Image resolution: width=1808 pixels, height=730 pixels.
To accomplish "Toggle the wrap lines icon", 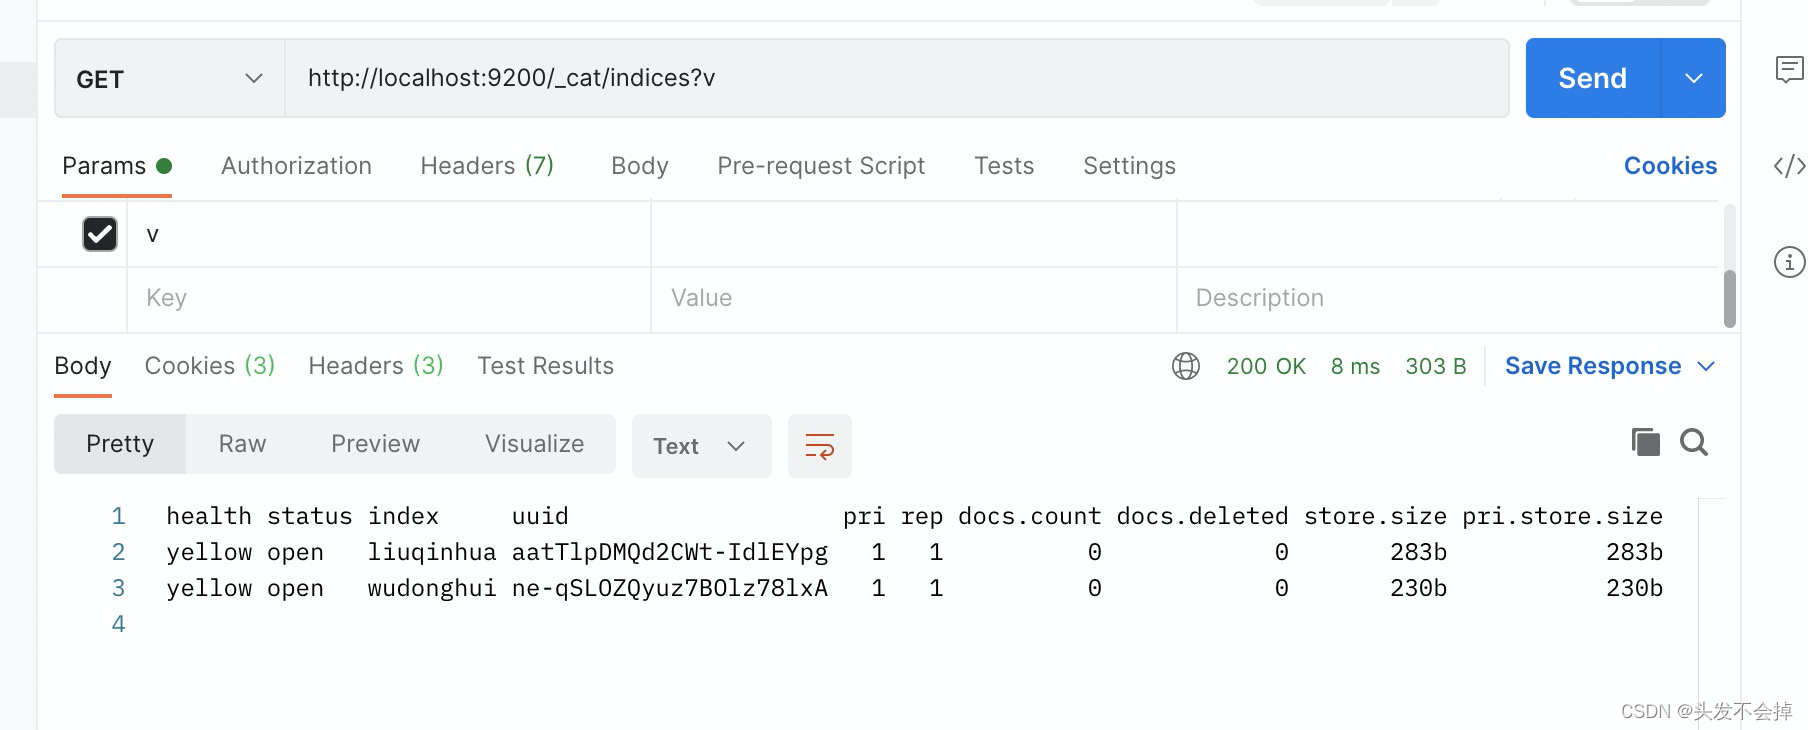I will tap(819, 446).
